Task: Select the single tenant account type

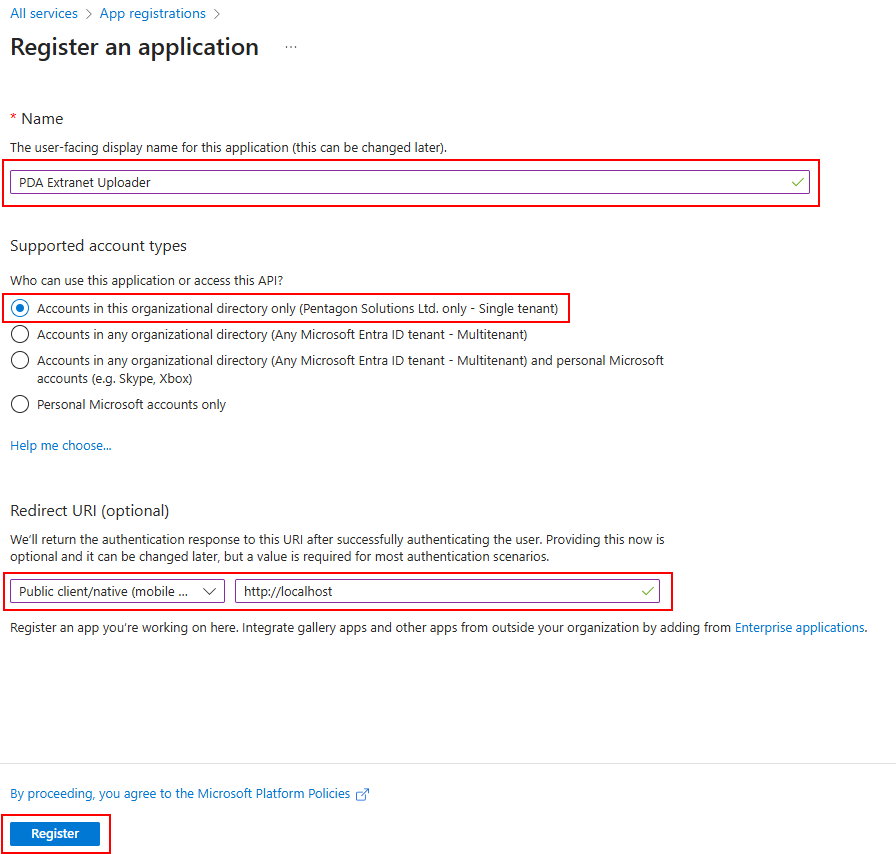Action: click(x=20, y=308)
